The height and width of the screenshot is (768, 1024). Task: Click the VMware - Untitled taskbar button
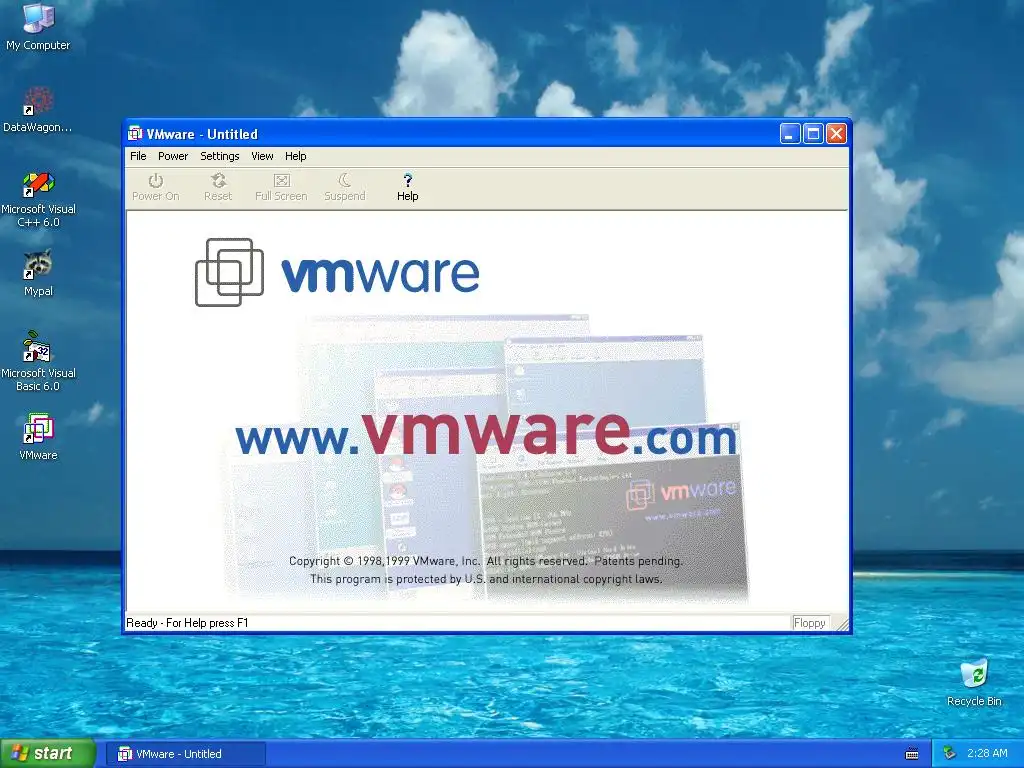(x=186, y=754)
